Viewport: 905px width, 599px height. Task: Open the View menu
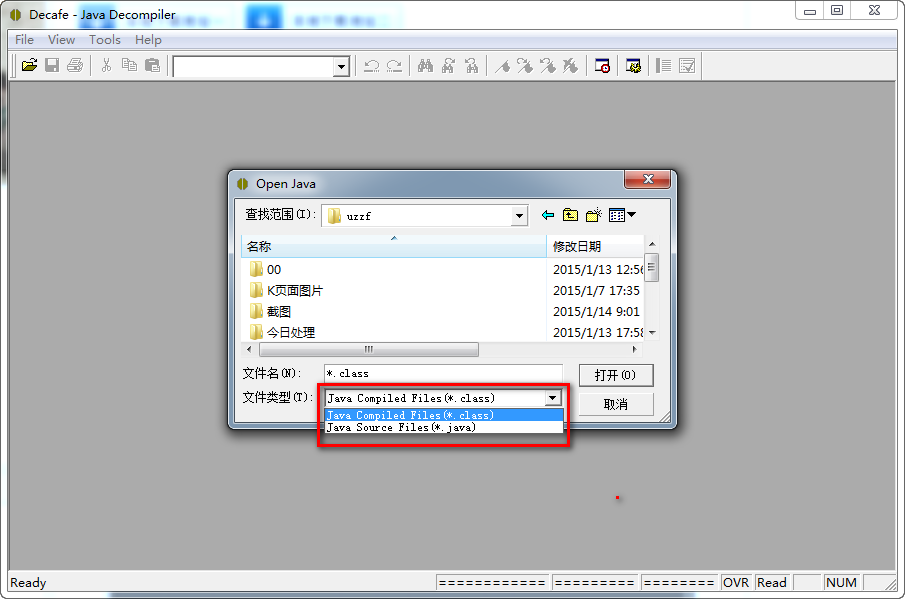[61, 40]
